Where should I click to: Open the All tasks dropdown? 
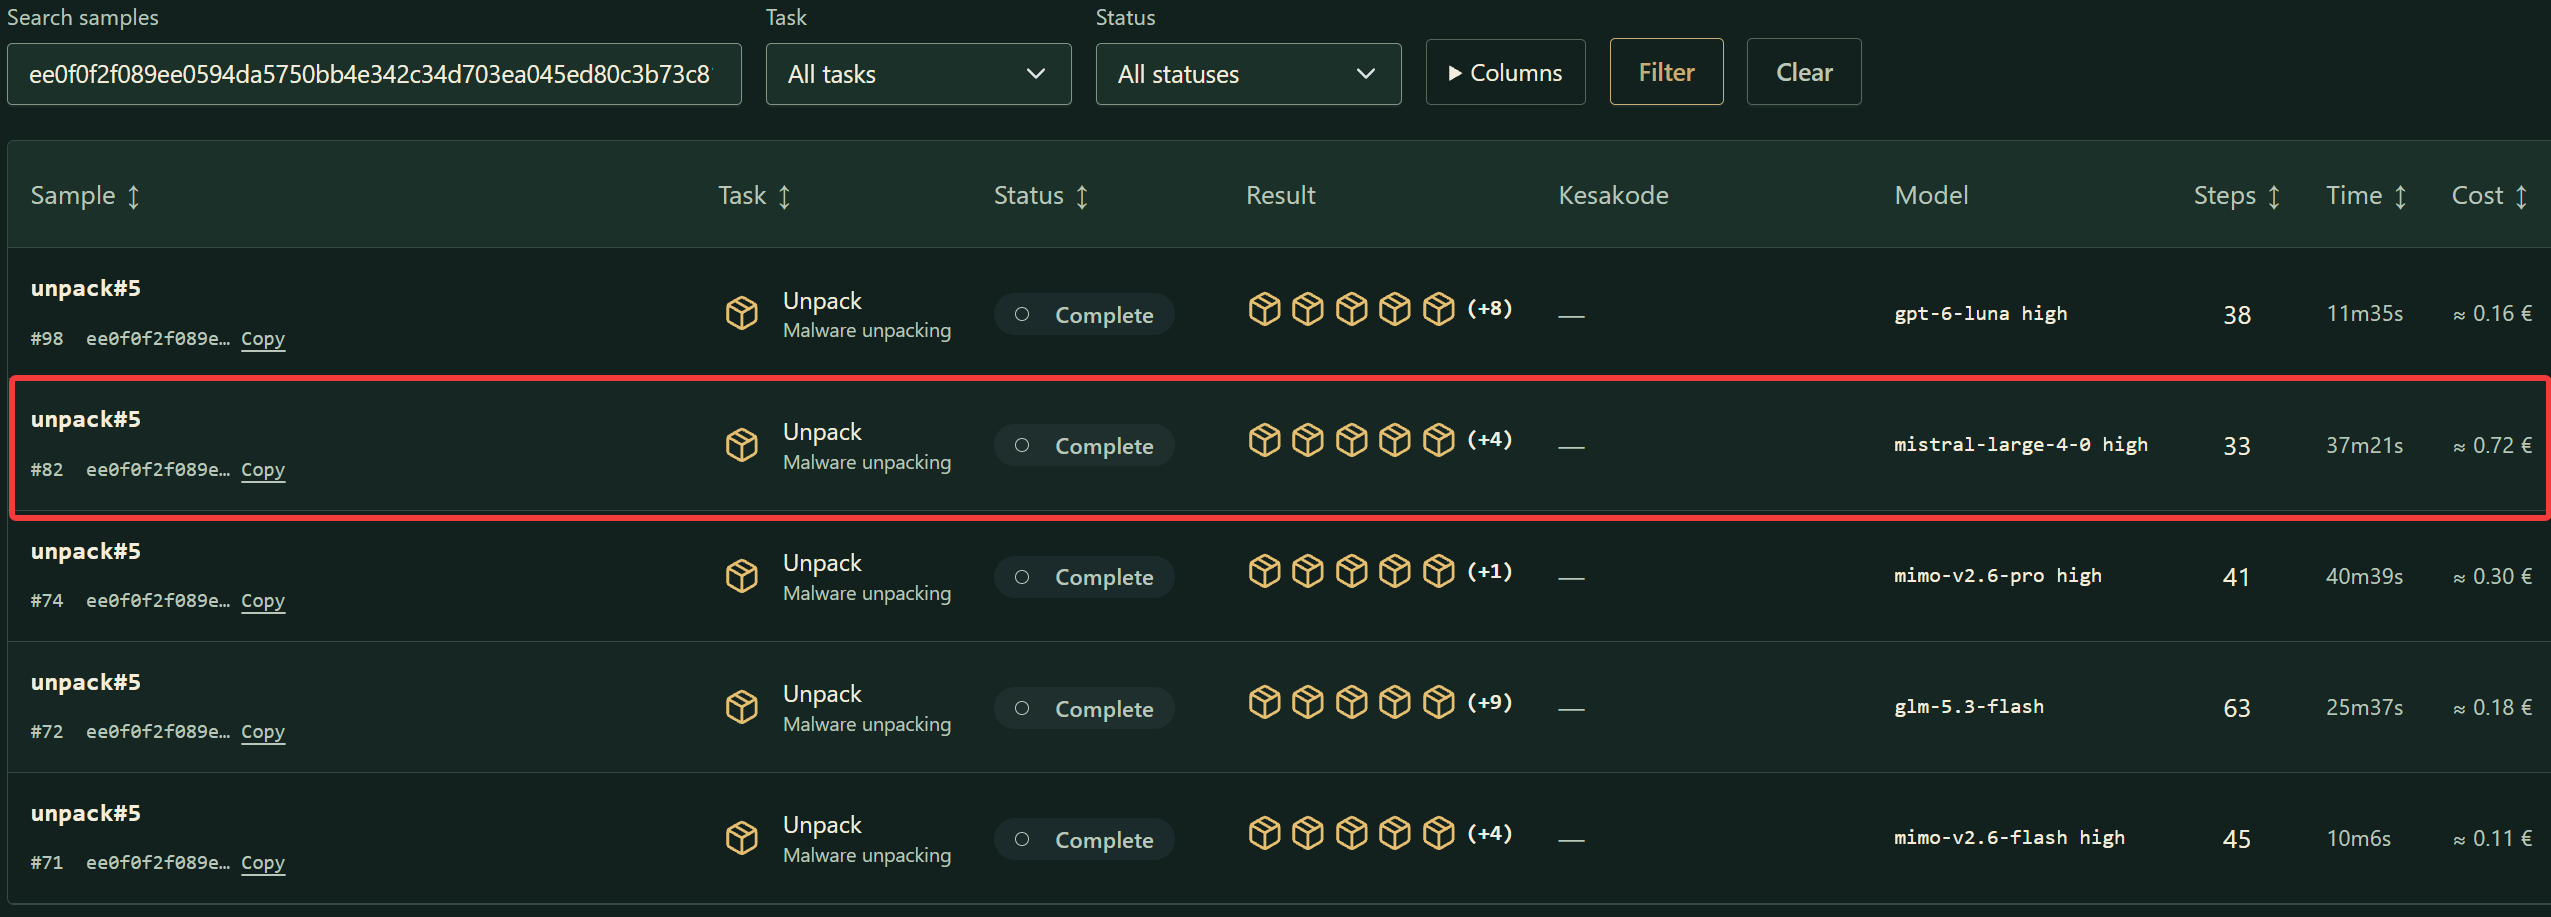pos(918,74)
